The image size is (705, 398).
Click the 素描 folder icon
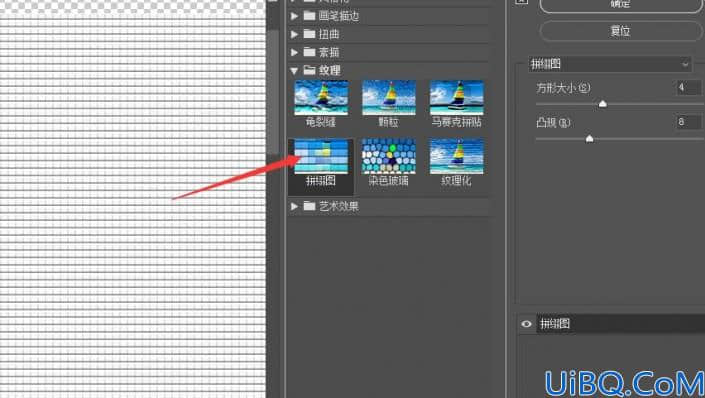309,52
